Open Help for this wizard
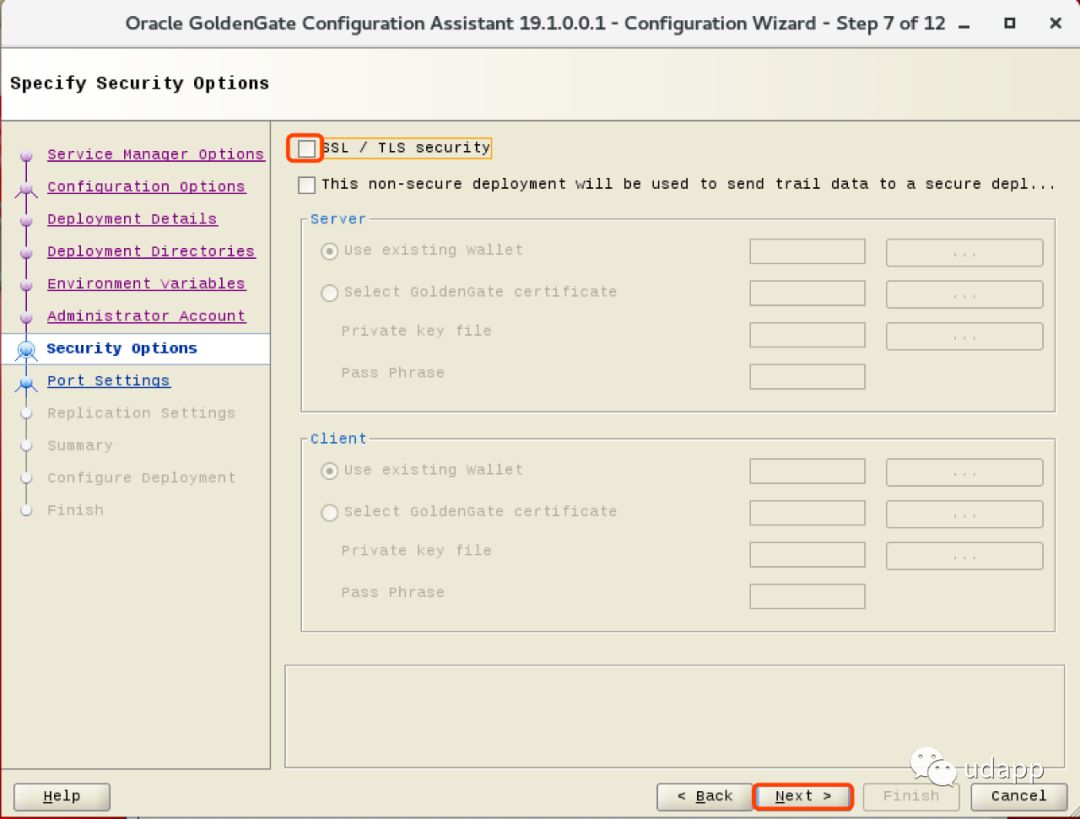Screen dimensions: 1080x819 coord(61,796)
